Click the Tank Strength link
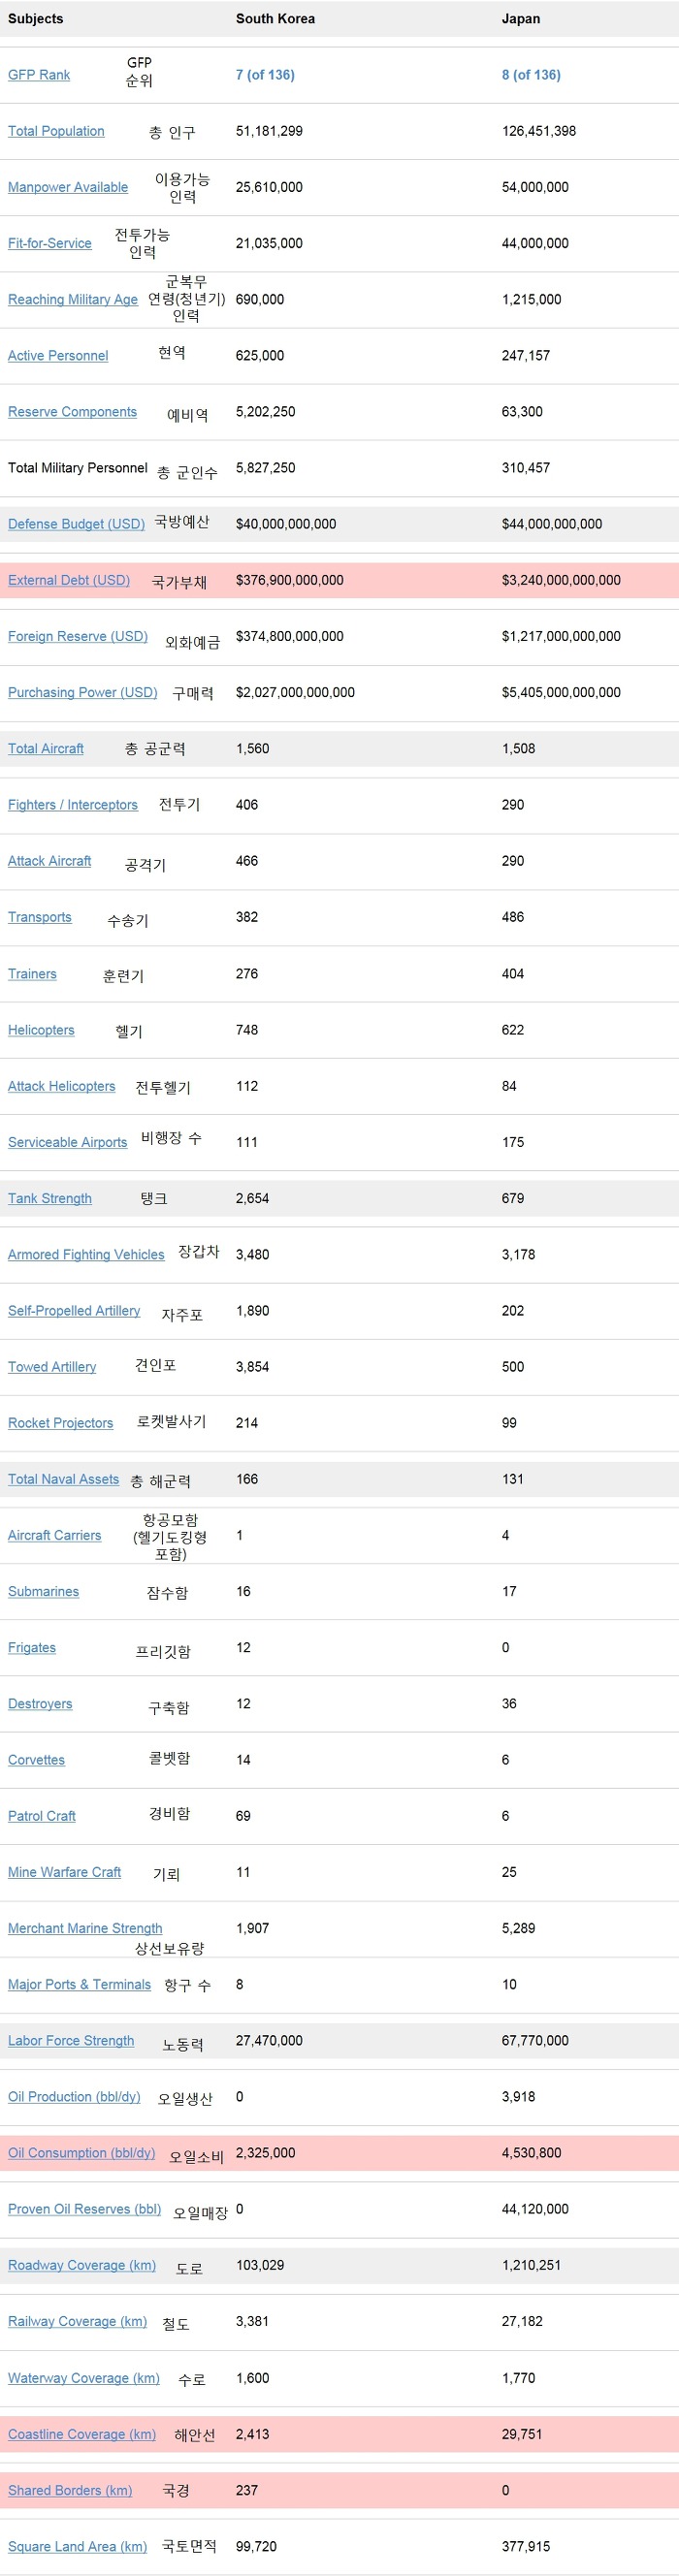This screenshot has width=679, height=2576. [x=50, y=1198]
